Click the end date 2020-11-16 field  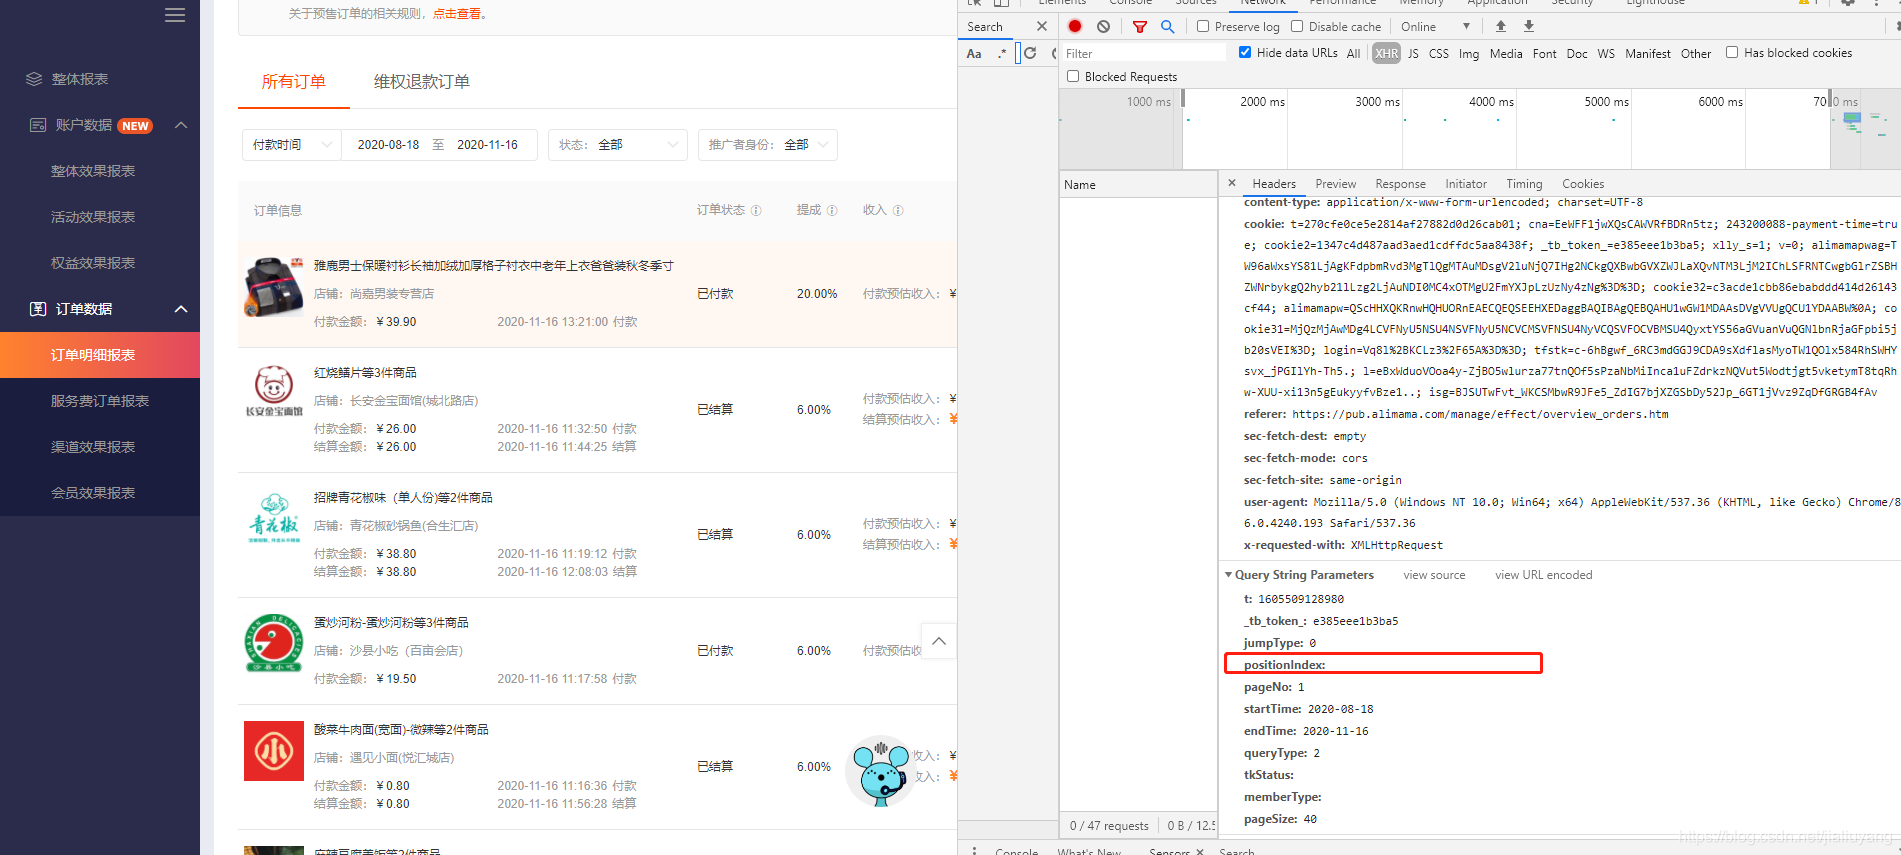point(488,145)
